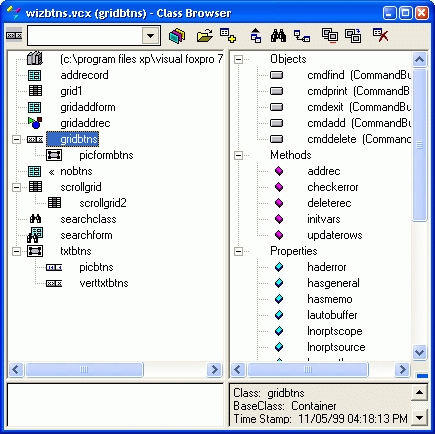Click the empty class description box
Screen dimensions: 435x434
pyautogui.click(x=115, y=405)
